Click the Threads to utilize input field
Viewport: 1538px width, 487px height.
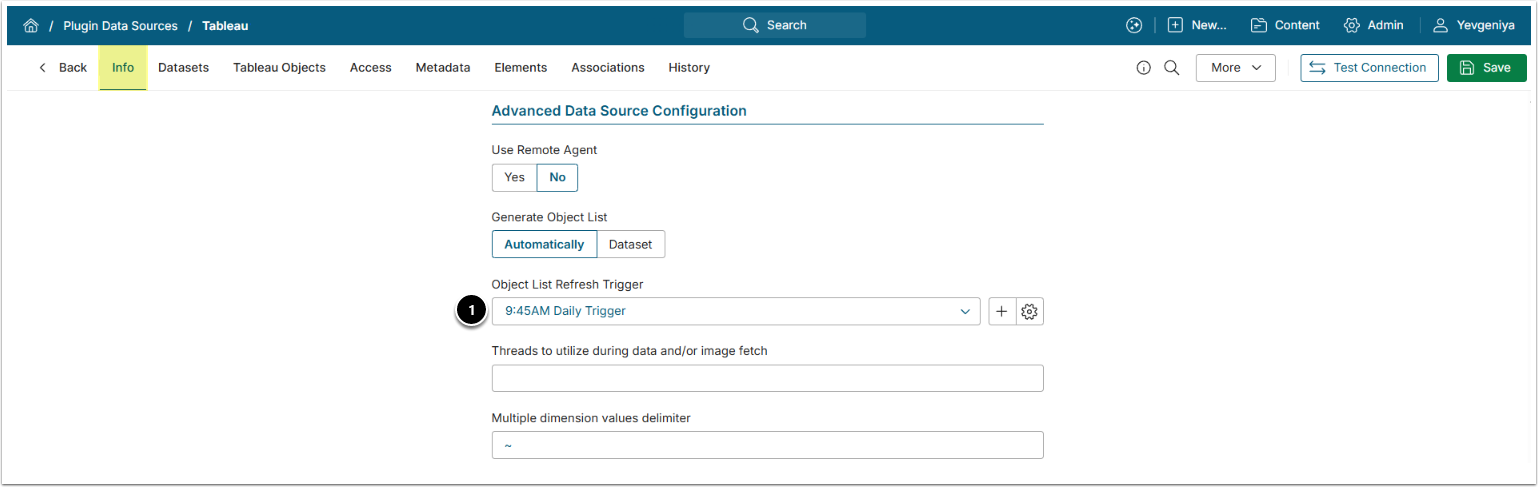tap(767, 378)
